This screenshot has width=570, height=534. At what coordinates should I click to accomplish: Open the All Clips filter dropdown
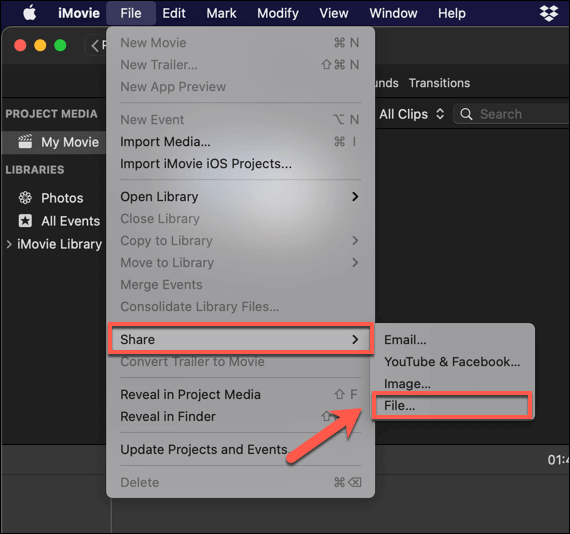click(412, 114)
